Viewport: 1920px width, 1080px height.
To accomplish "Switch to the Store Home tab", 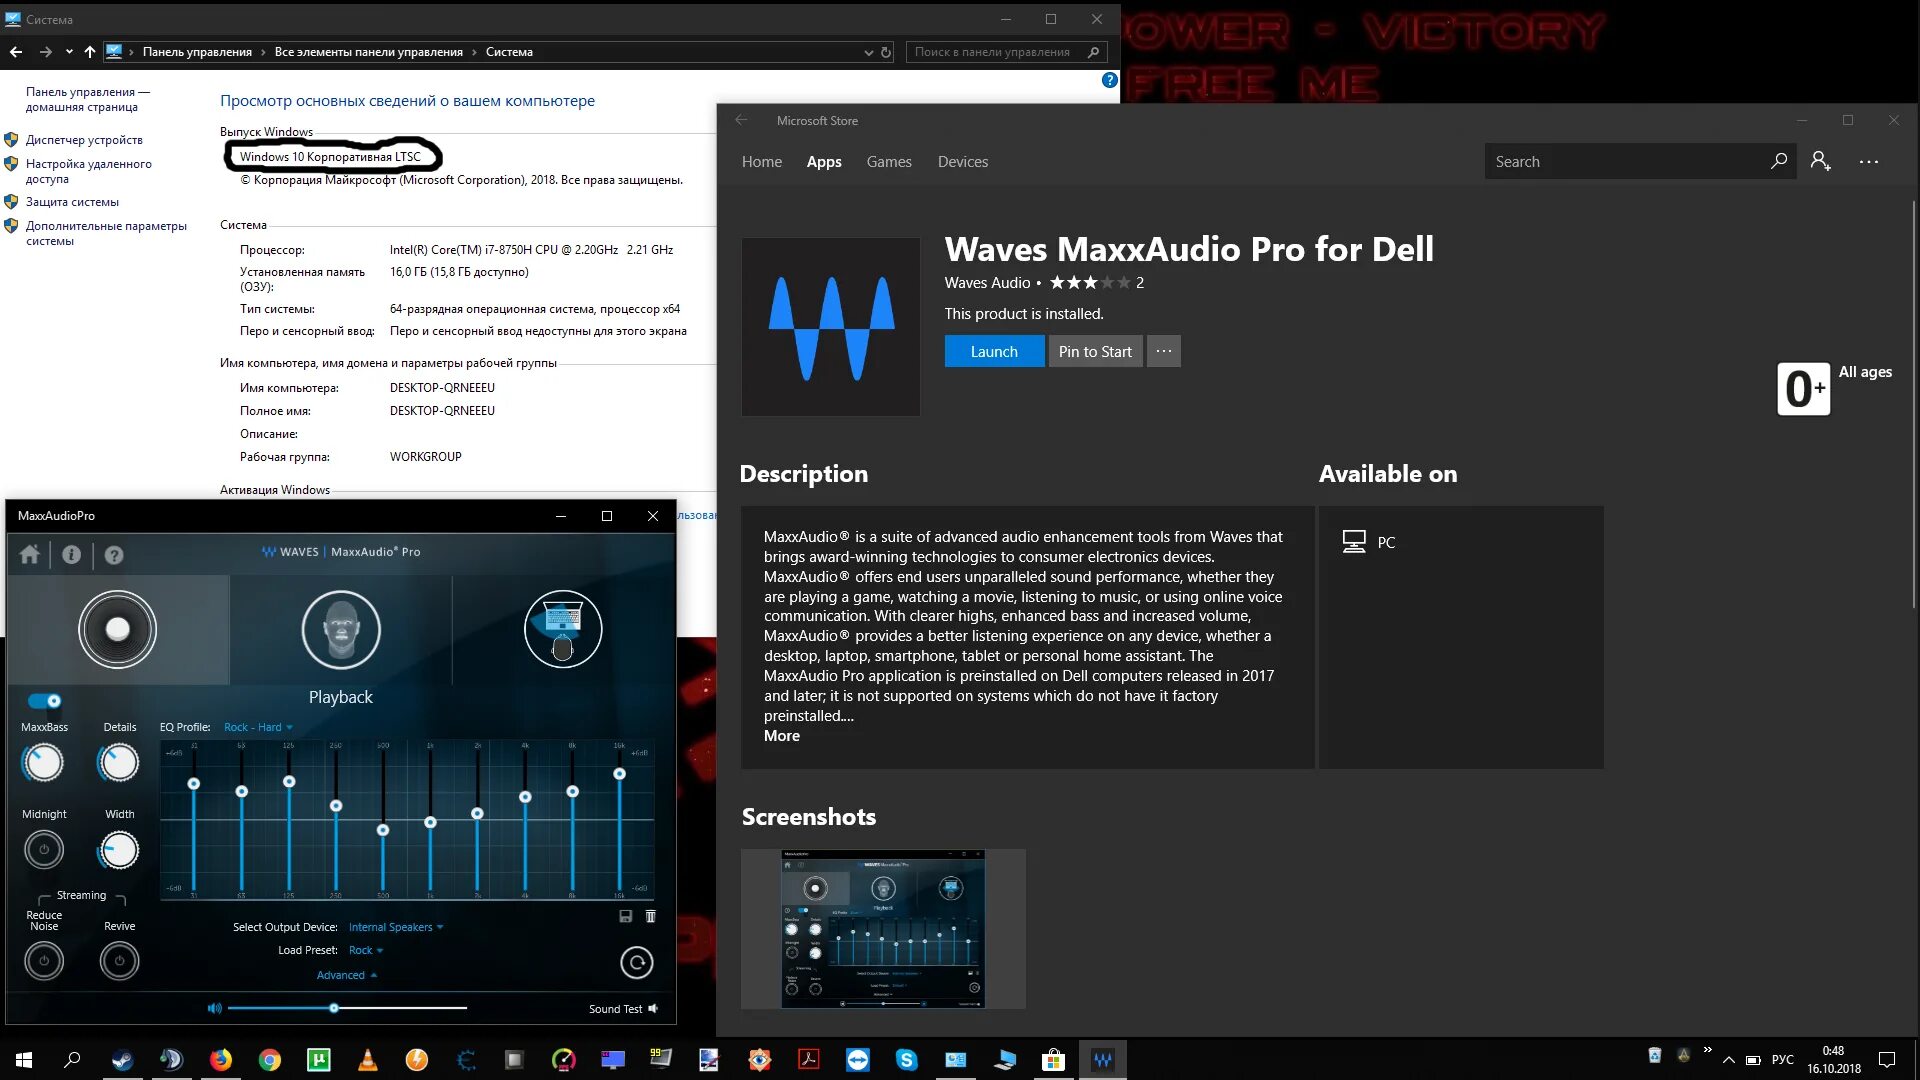I will tap(761, 161).
